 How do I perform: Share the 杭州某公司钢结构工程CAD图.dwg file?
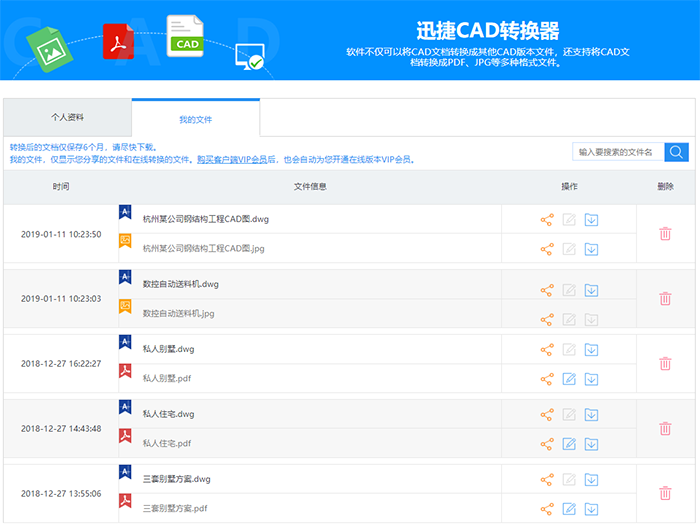click(547, 220)
